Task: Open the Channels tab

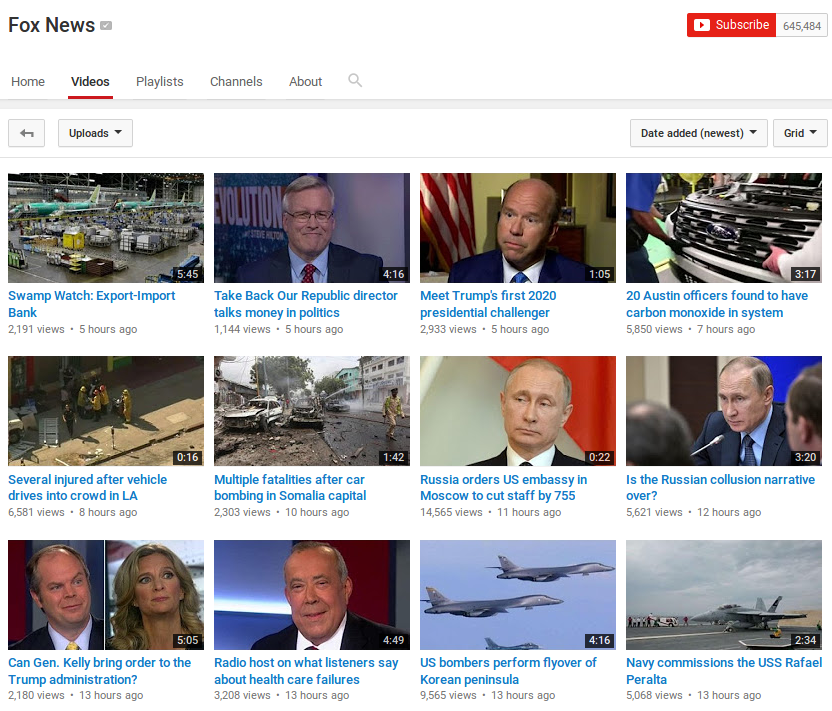Action: coord(236,82)
